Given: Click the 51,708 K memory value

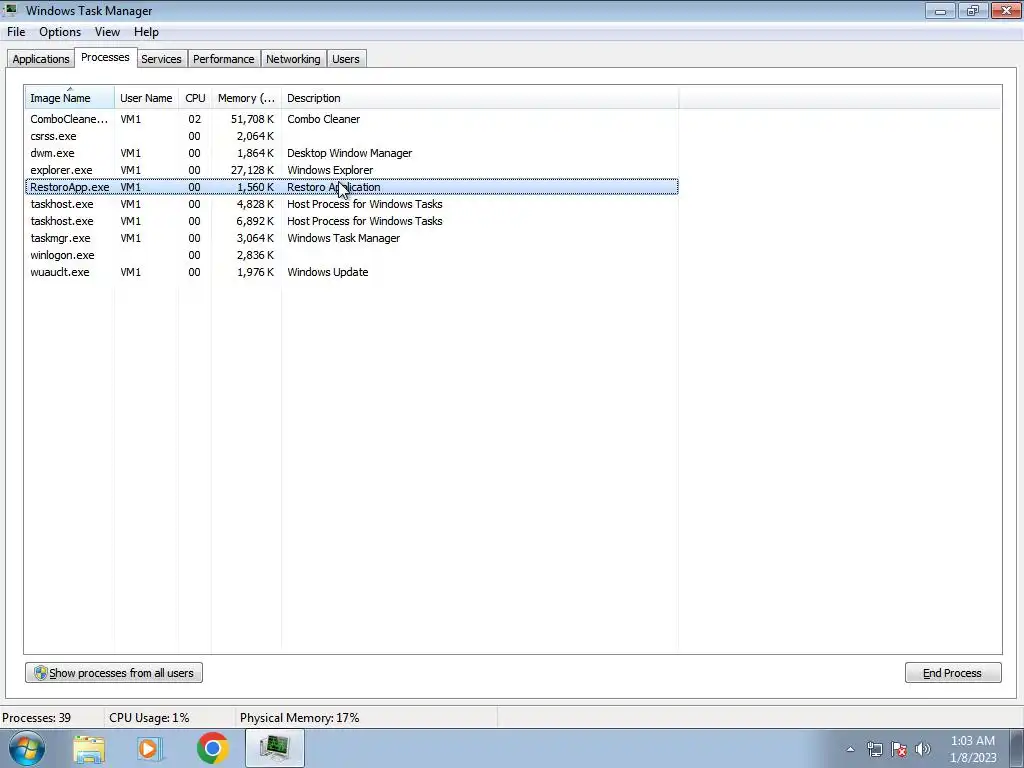Looking at the screenshot, I should pyautogui.click(x=252, y=119).
